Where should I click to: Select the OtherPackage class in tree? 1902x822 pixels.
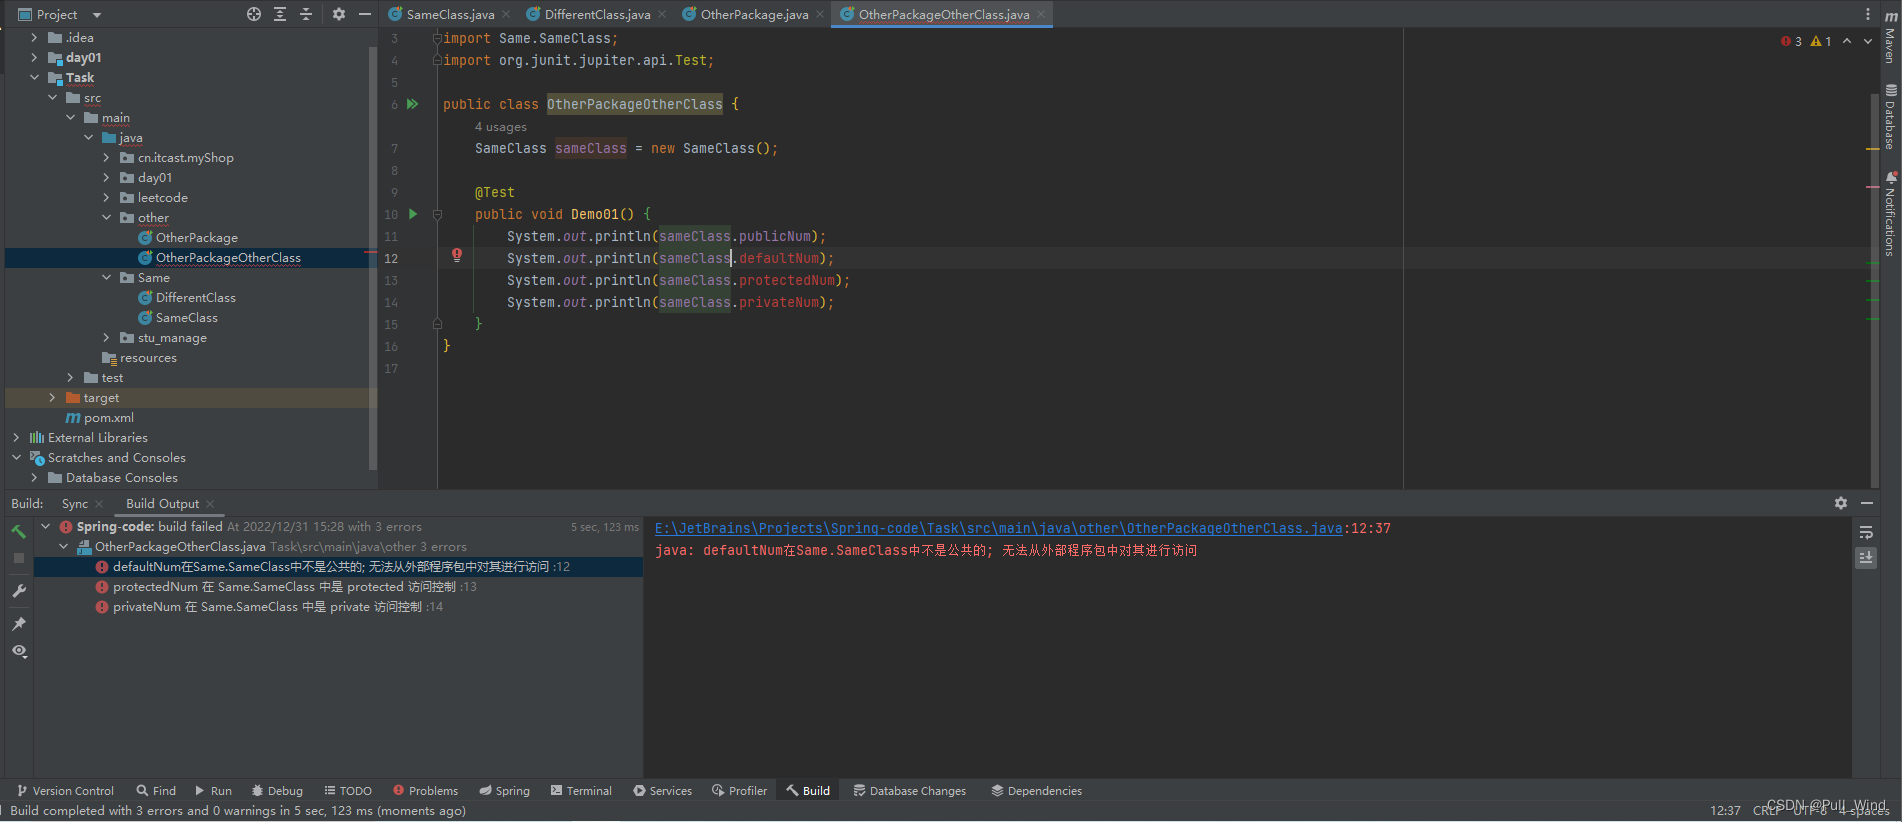[196, 238]
